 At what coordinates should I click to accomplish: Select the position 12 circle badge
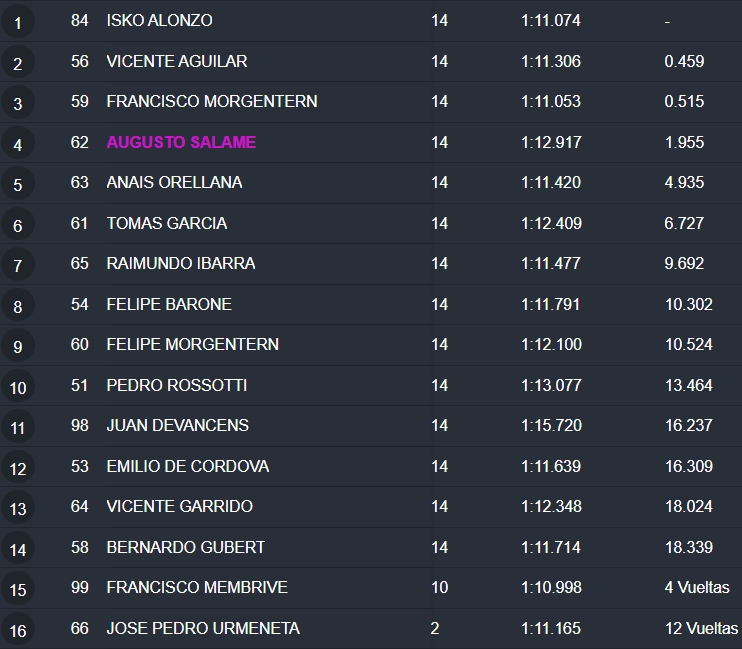(18, 468)
